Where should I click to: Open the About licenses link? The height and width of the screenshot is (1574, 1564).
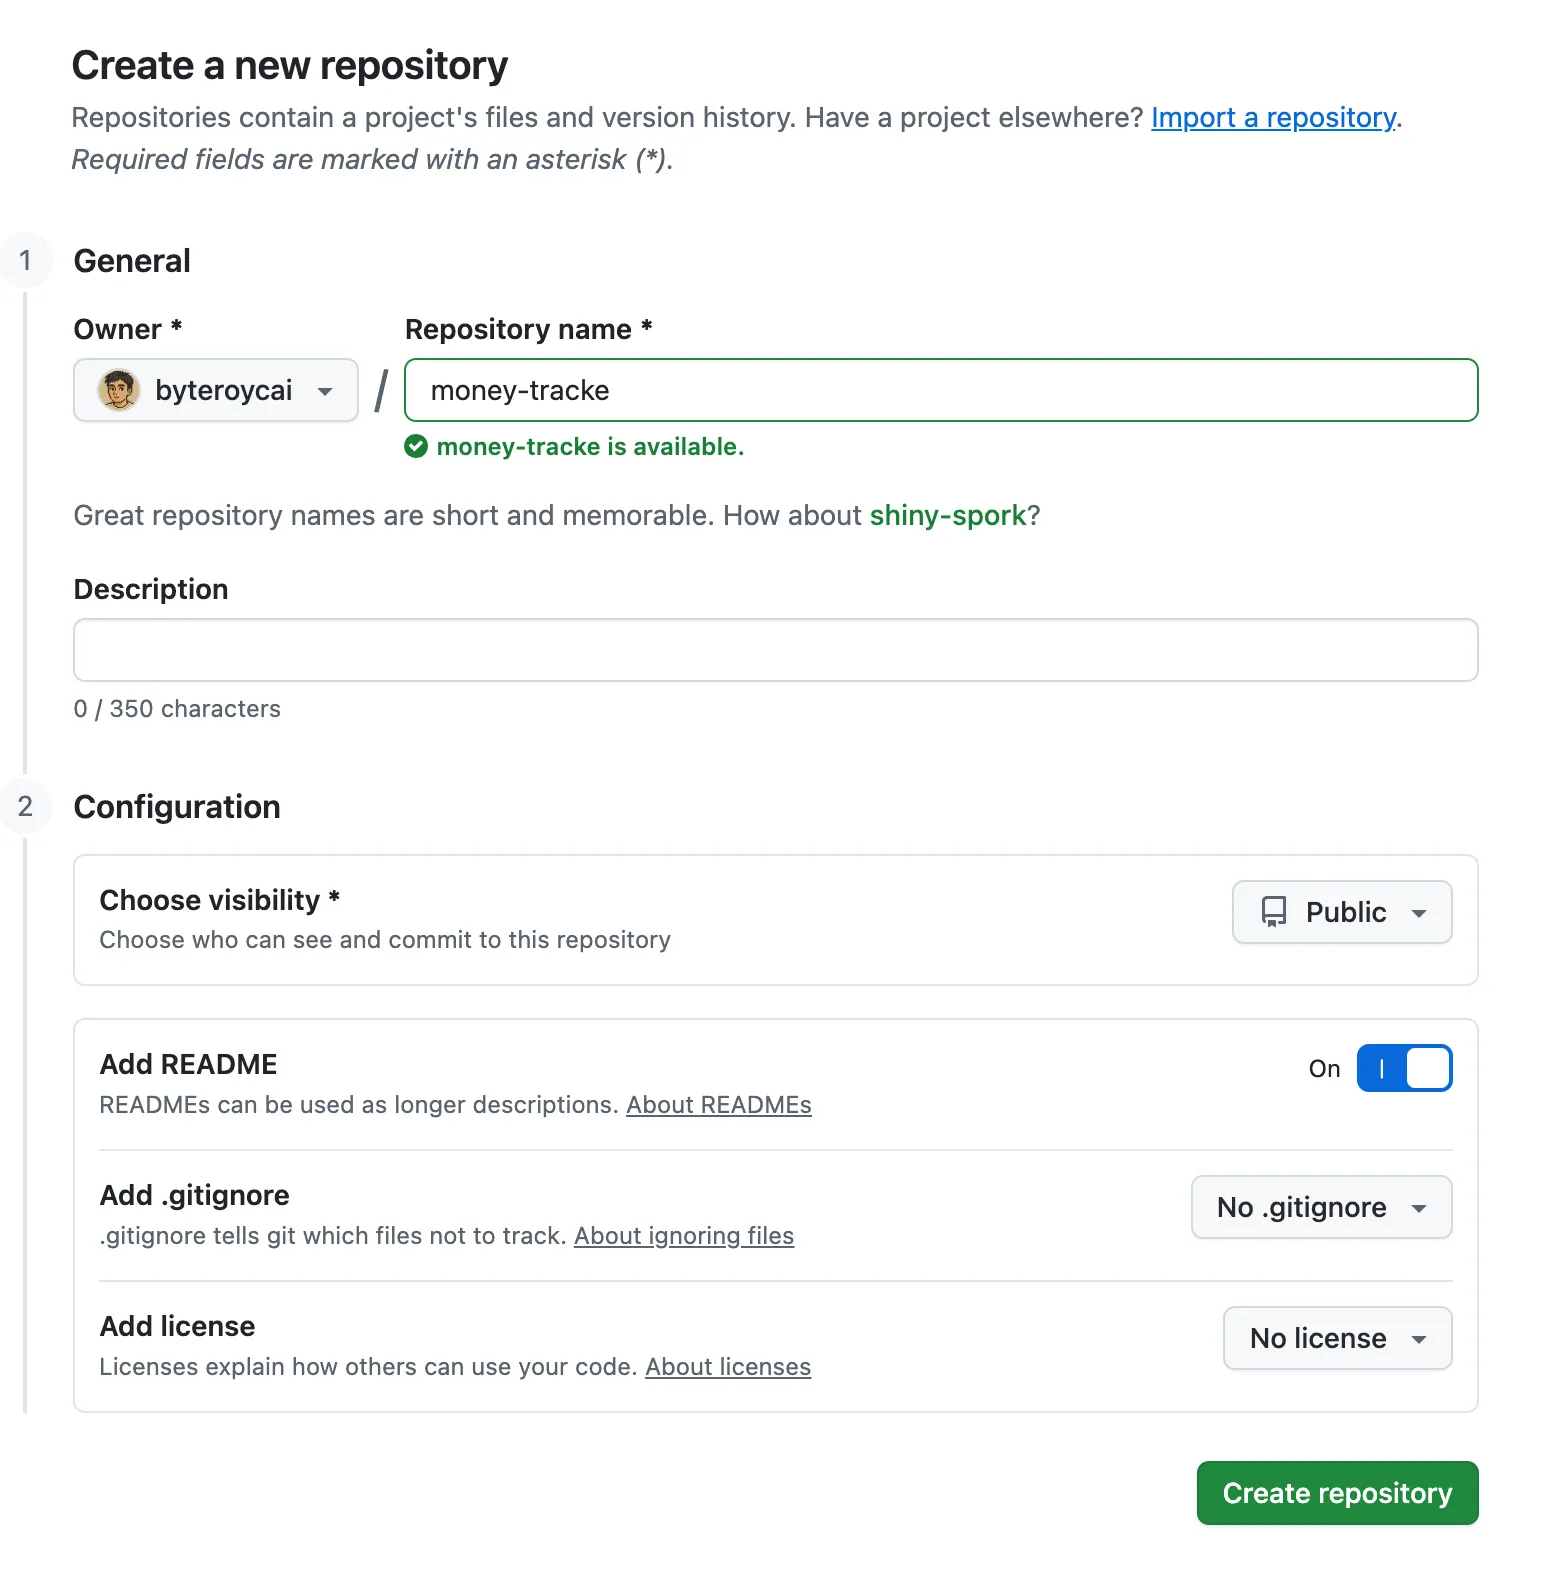(728, 1366)
